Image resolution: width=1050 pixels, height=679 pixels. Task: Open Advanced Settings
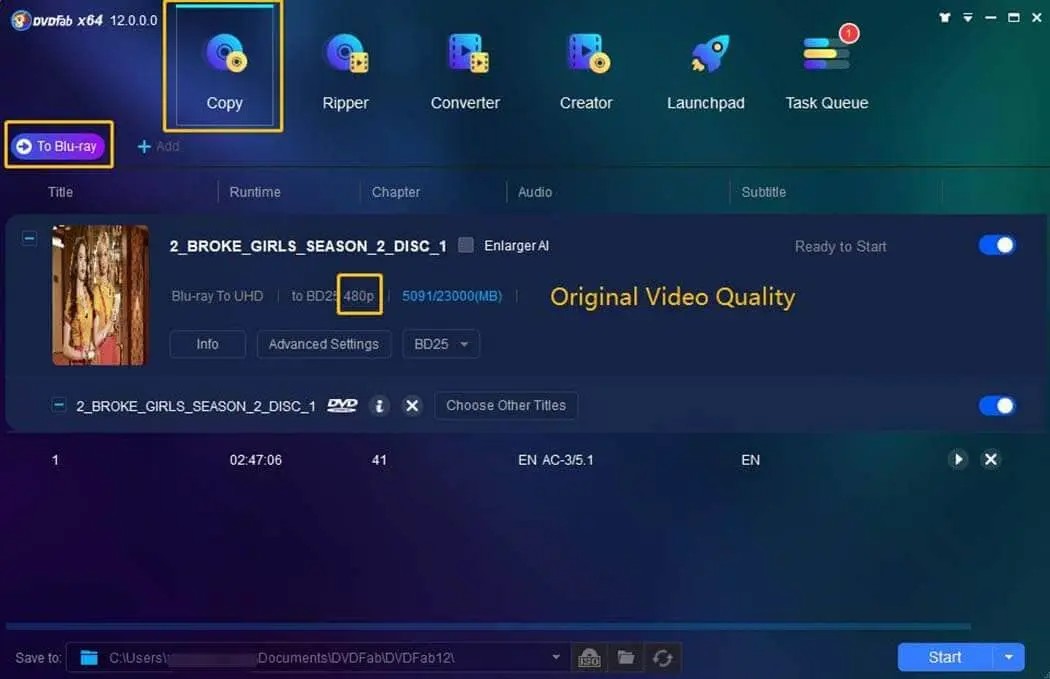324,344
